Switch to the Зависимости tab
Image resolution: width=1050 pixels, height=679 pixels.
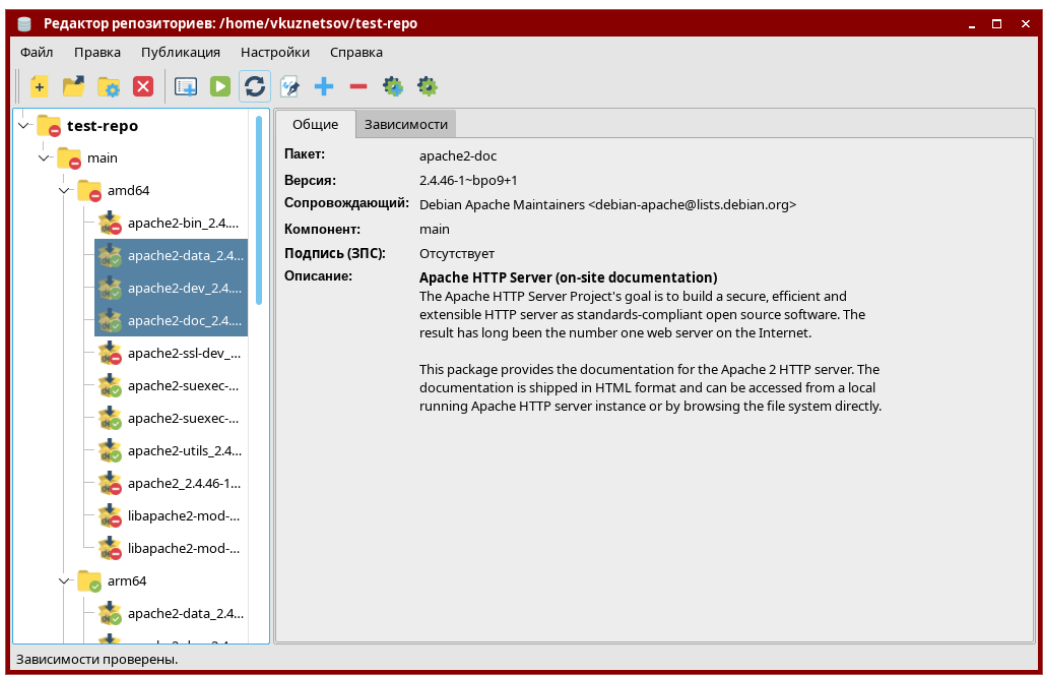pos(405,125)
